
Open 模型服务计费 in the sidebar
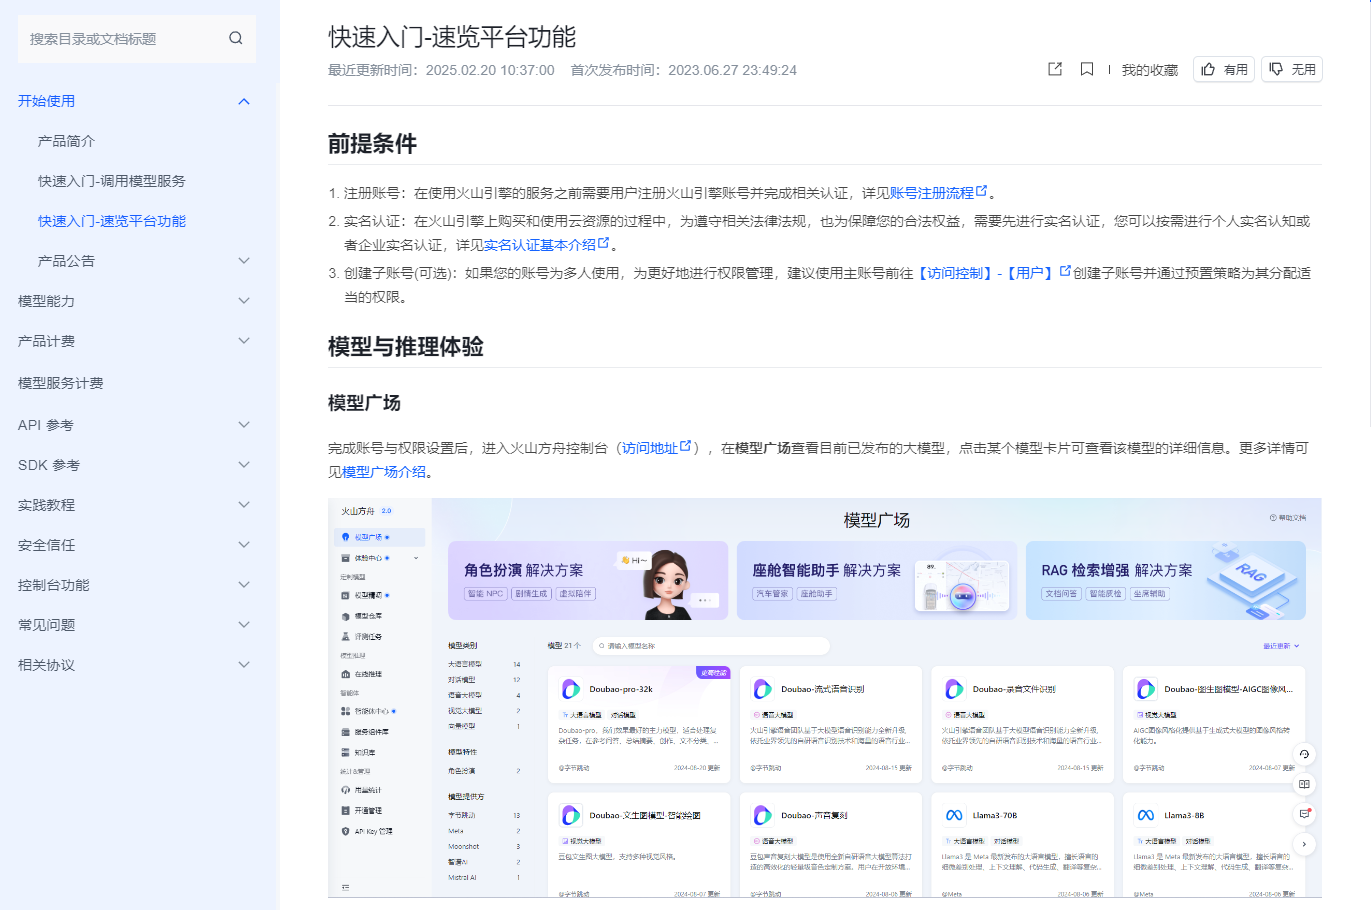click(x=61, y=383)
